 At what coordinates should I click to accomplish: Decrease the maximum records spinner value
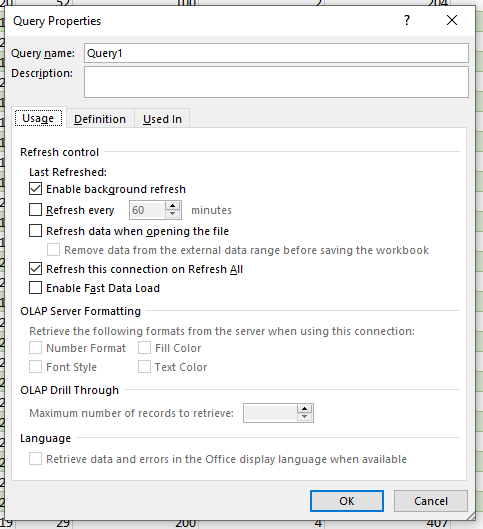(305, 417)
